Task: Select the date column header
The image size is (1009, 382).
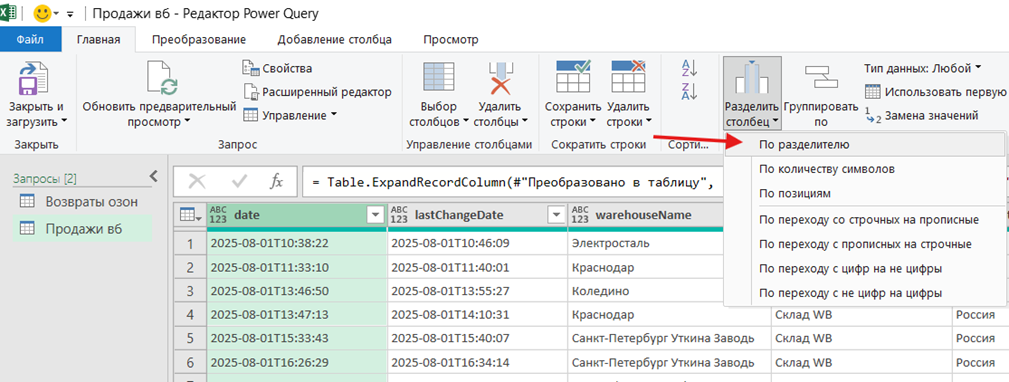Action: click(x=297, y=215)
